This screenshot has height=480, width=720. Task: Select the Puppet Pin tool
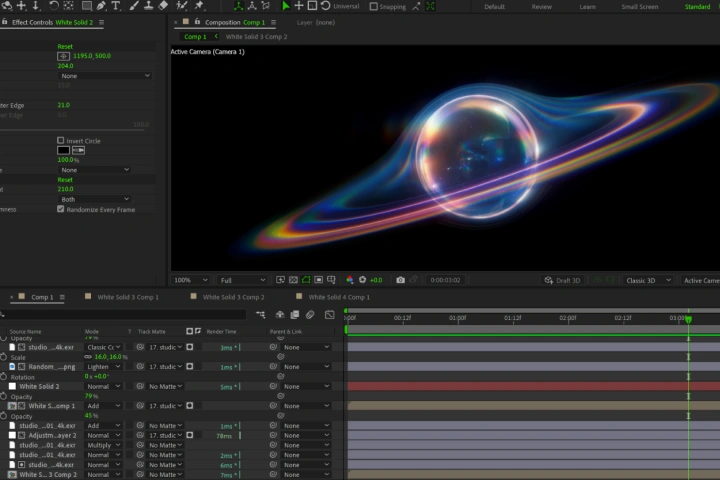pyautogui.click(x=199, y=6)
